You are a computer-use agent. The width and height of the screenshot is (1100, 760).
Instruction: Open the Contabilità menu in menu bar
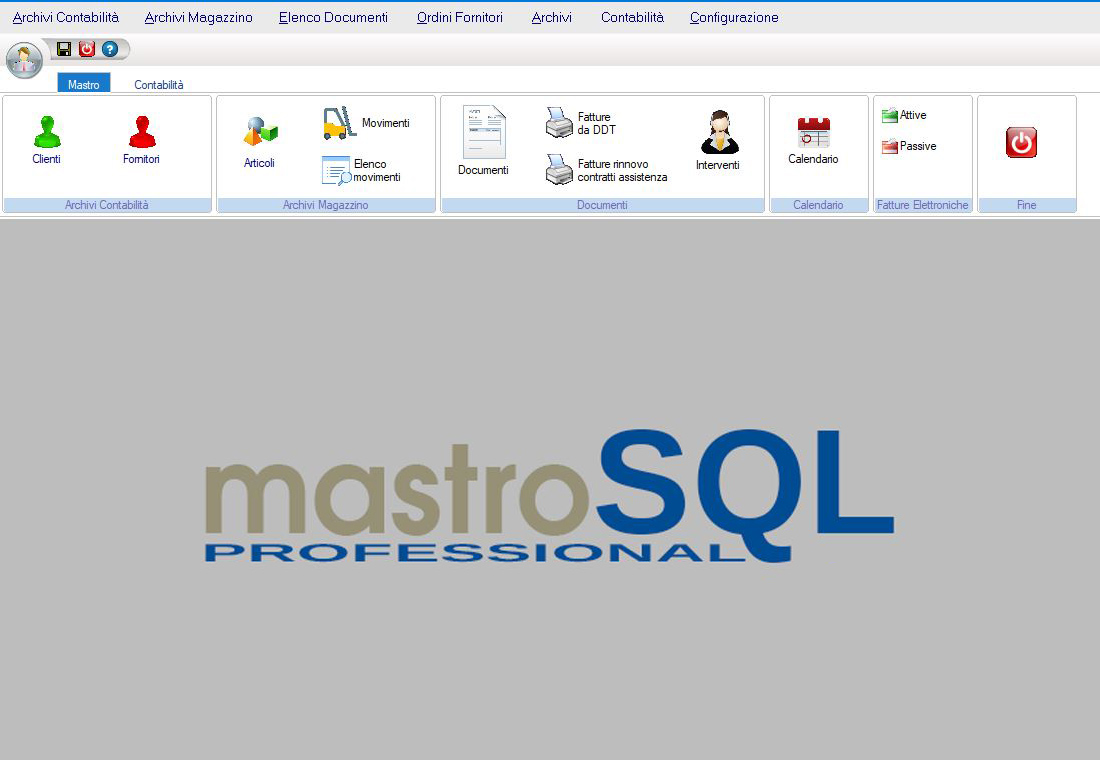(632, 18)
